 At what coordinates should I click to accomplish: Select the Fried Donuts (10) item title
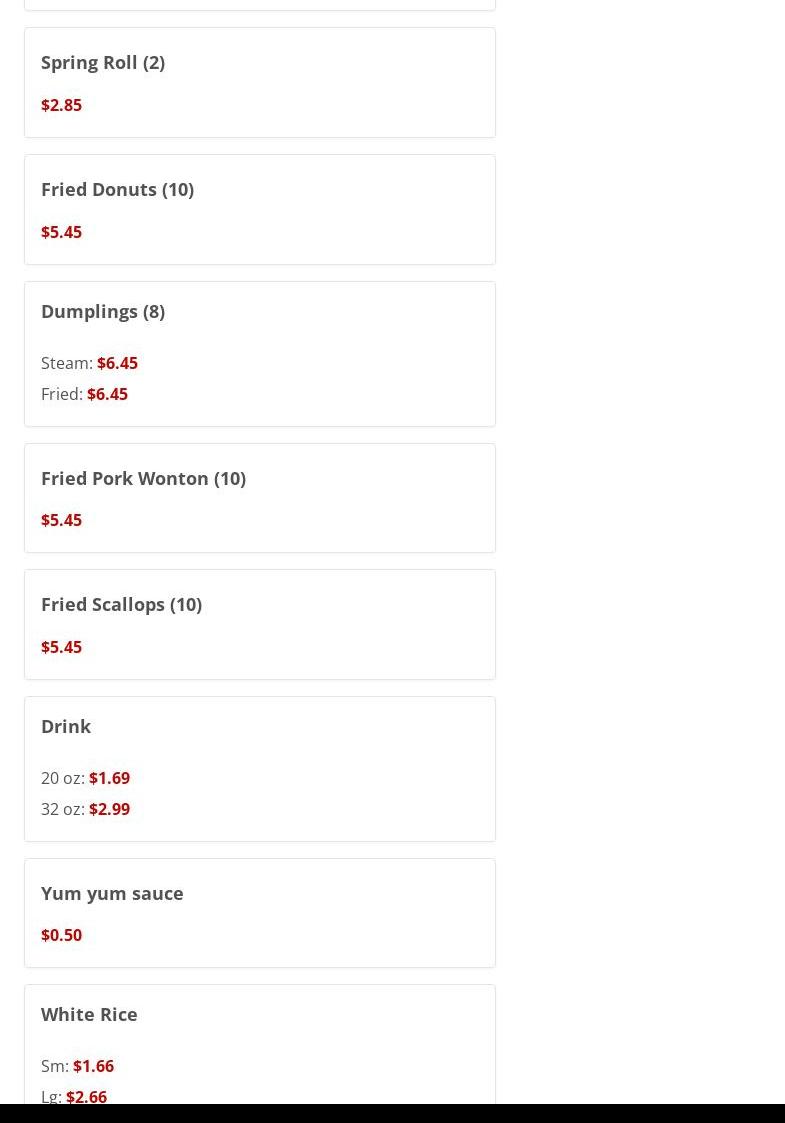(117, 189)
